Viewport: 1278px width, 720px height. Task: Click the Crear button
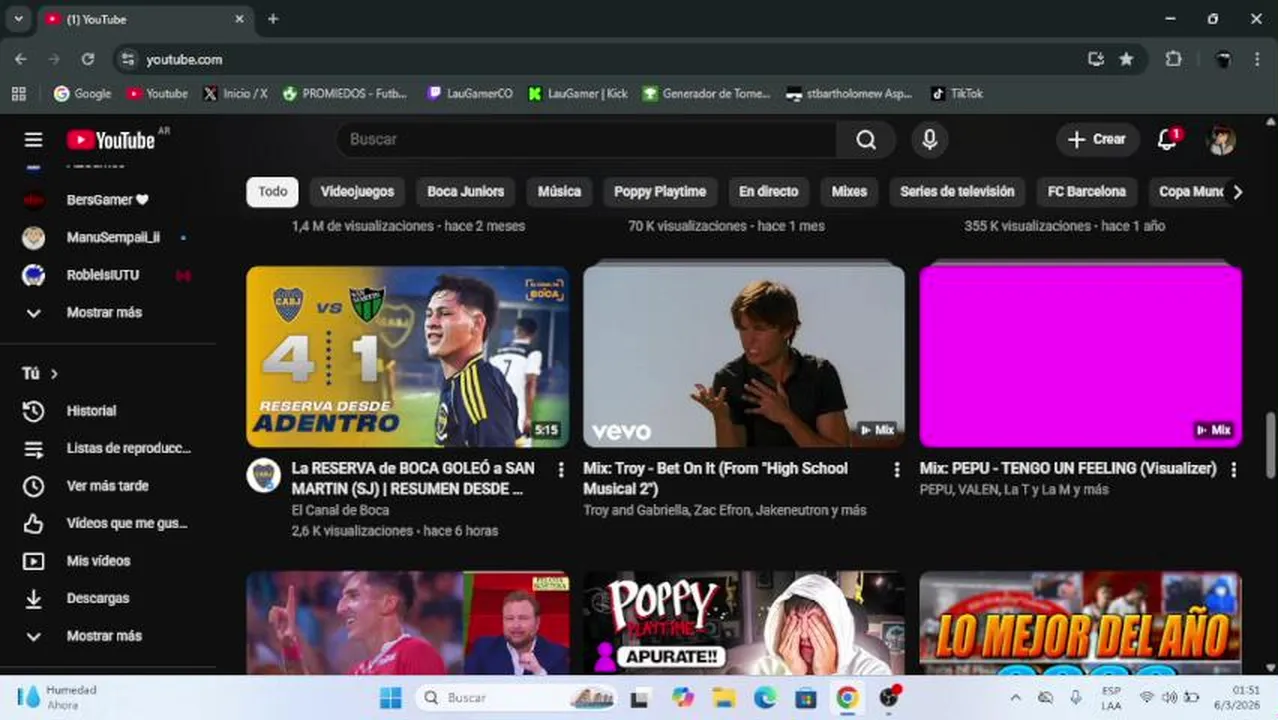(1097, 140)
